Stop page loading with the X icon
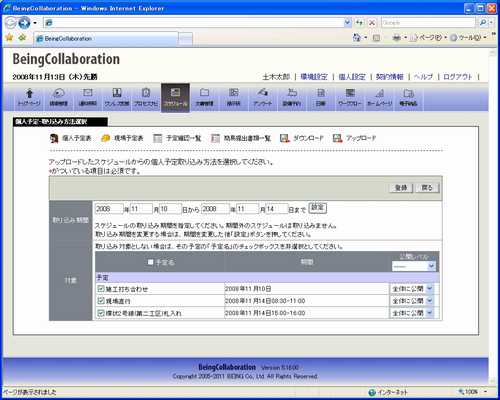500x400 pixels. (x=372, y=23)
